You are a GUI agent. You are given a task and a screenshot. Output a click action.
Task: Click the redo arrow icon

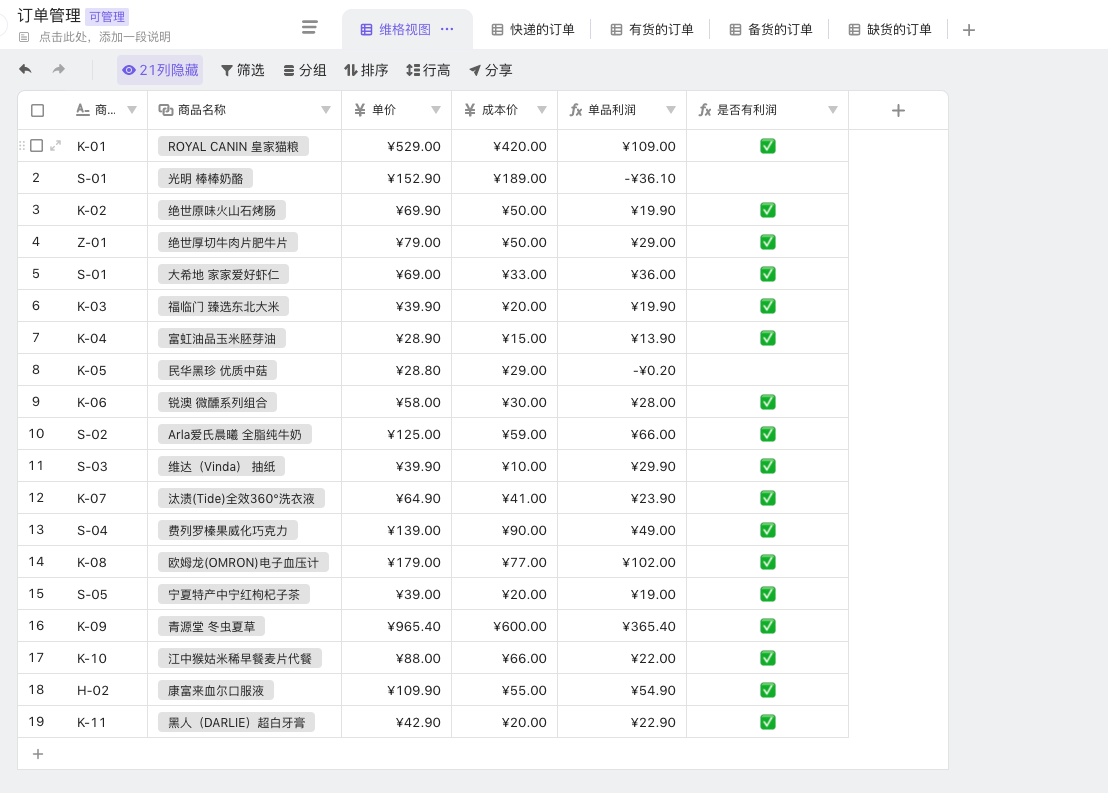pos(59,70)
